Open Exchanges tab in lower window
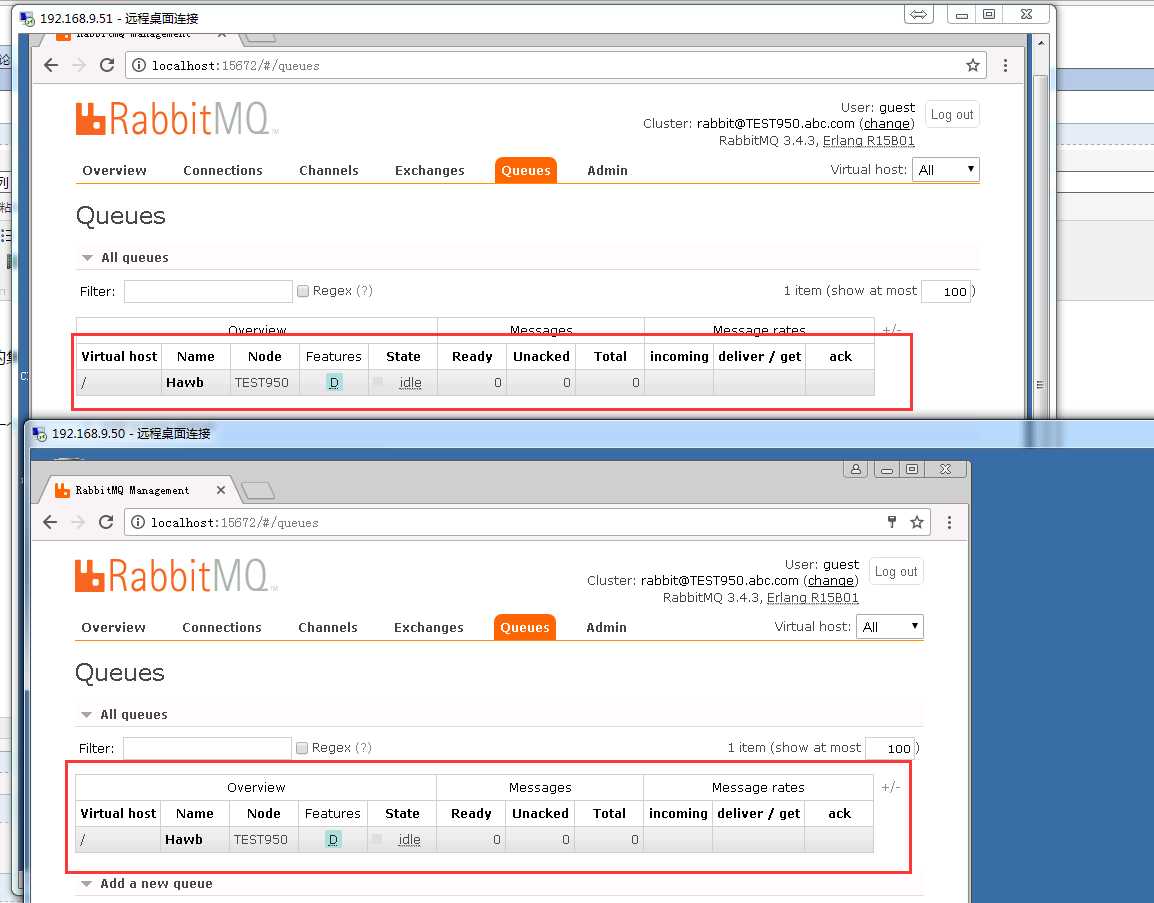The width and height of the screenshot is (1154, 903). pos(429,628)
